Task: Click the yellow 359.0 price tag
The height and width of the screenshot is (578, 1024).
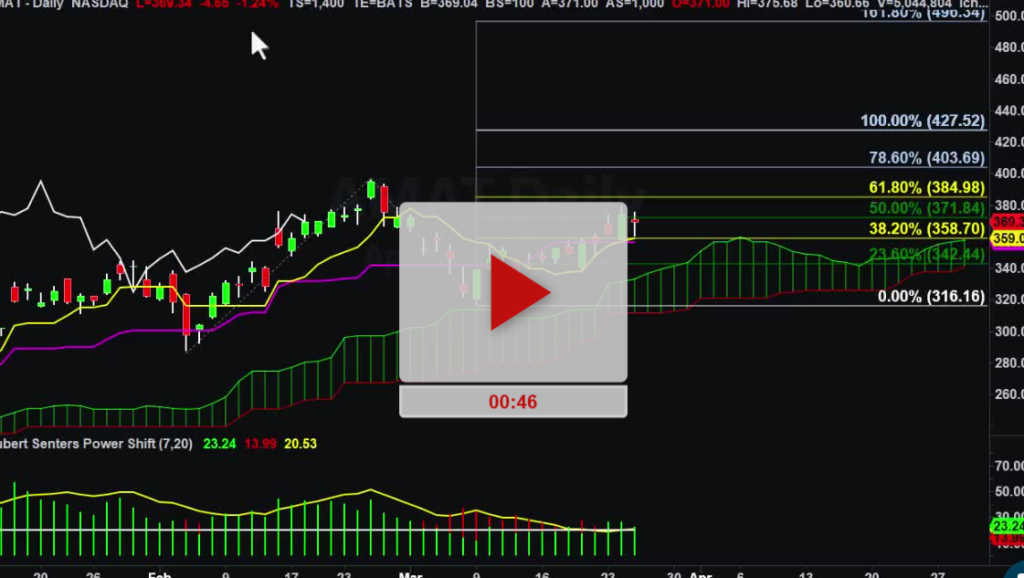Action: [1005, 239]
